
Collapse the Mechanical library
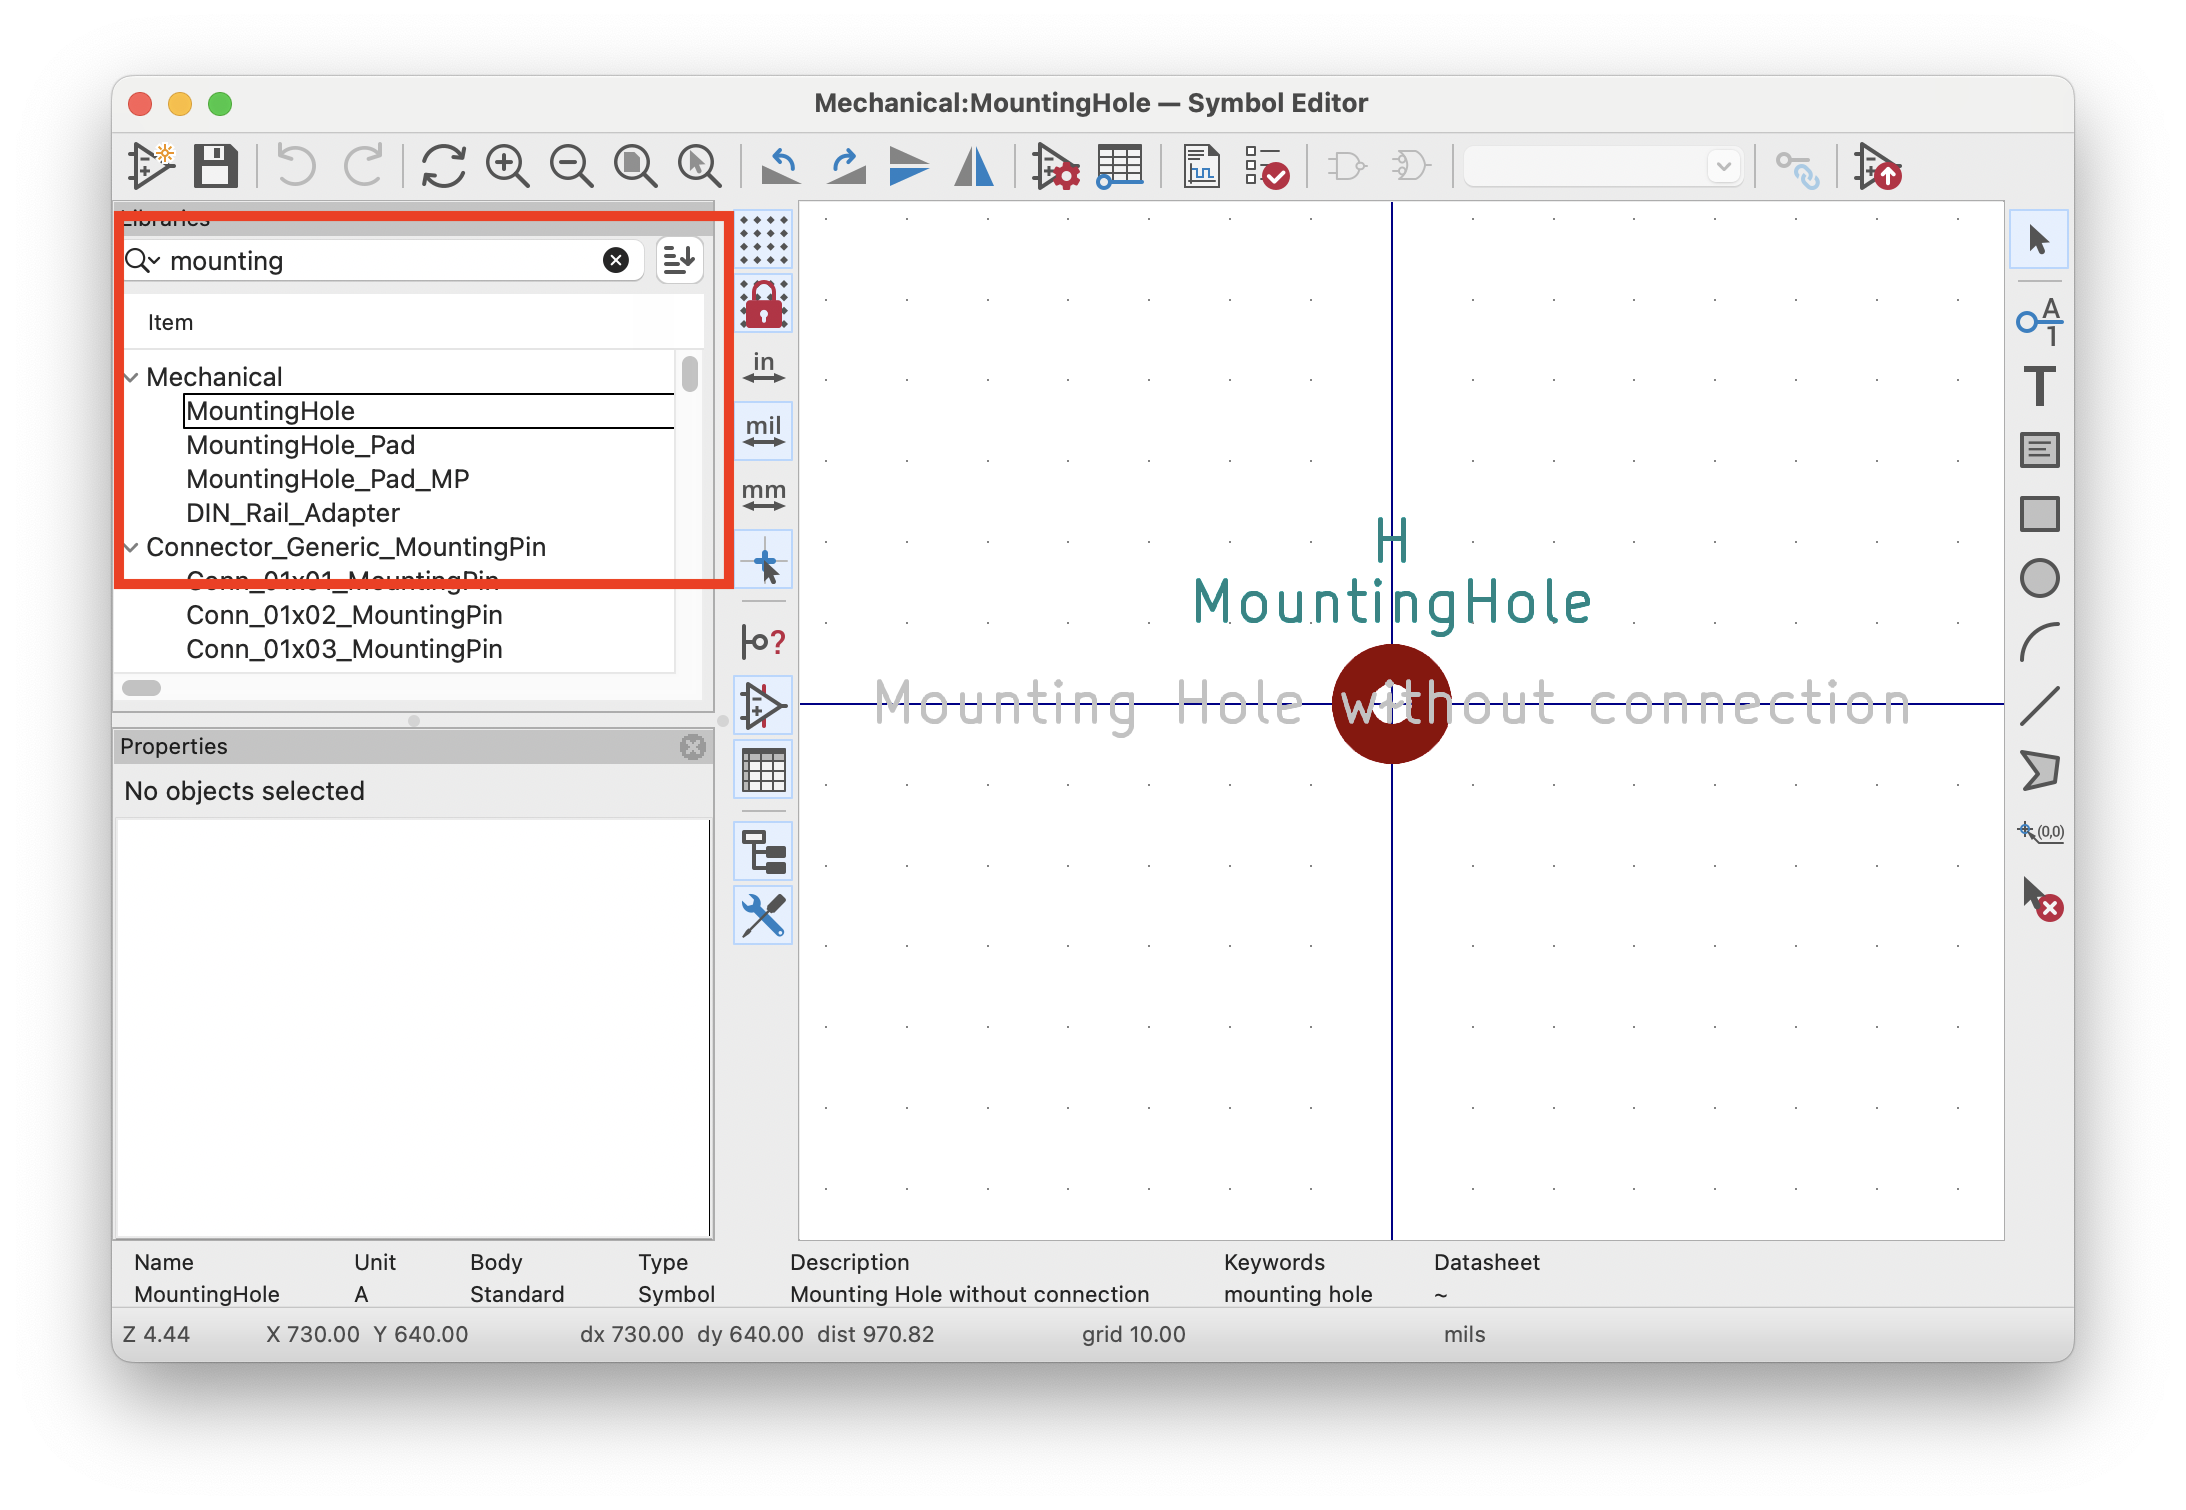tap(131, 377)
